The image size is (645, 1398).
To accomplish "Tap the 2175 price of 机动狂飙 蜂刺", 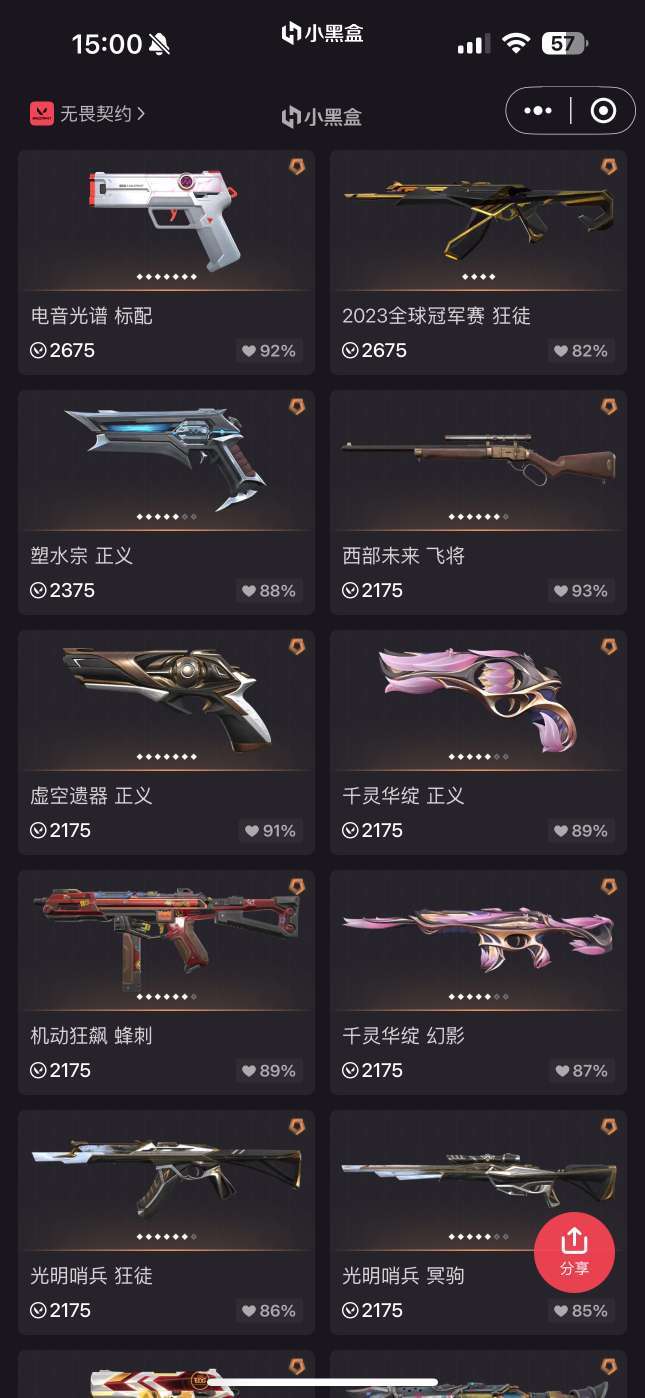I will pyautogui.click(x=70, y=1071).
